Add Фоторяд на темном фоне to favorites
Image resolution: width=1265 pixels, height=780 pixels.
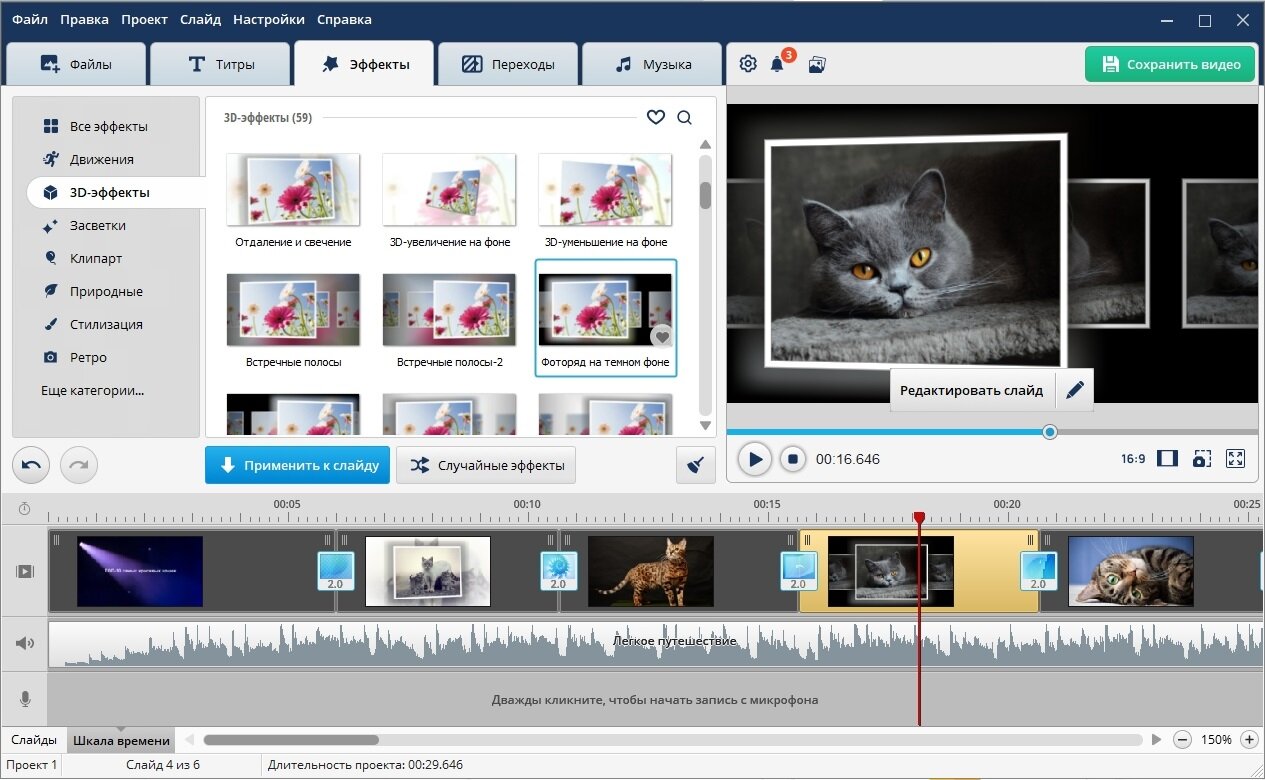pyautogui.click(x=661, y=336)
